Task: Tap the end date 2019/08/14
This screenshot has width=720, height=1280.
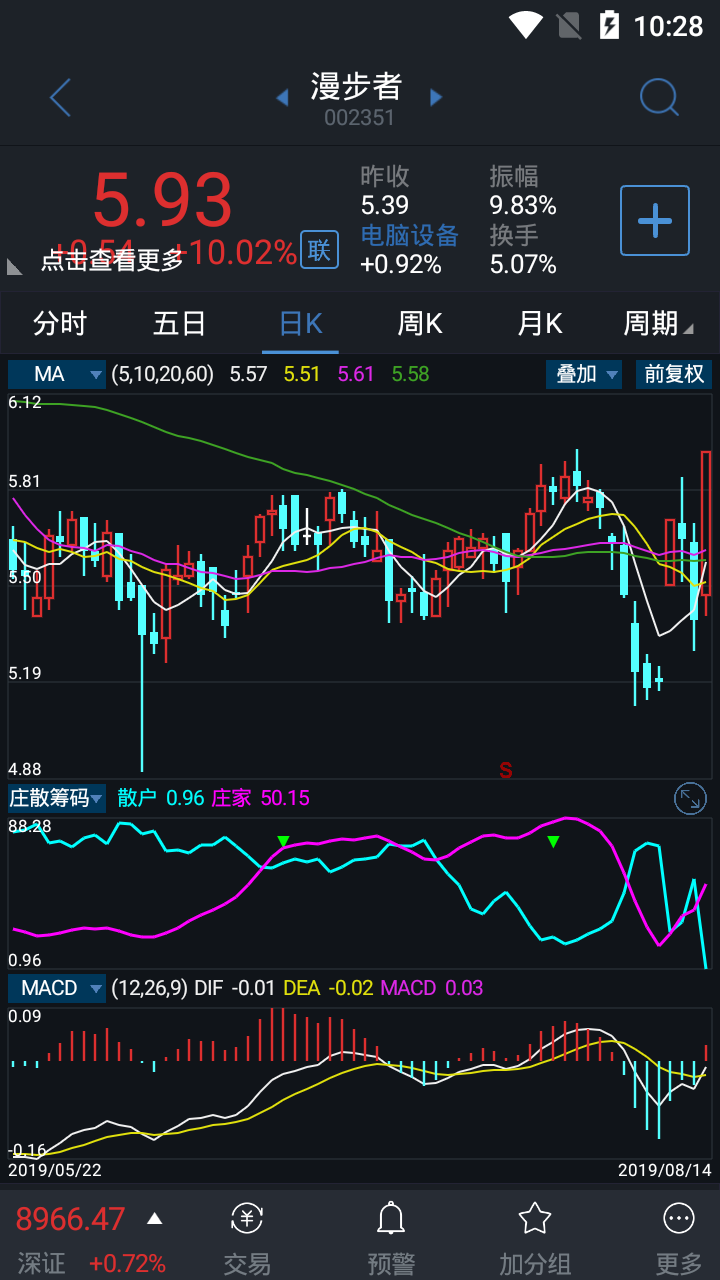Action: click(664, 1169)
